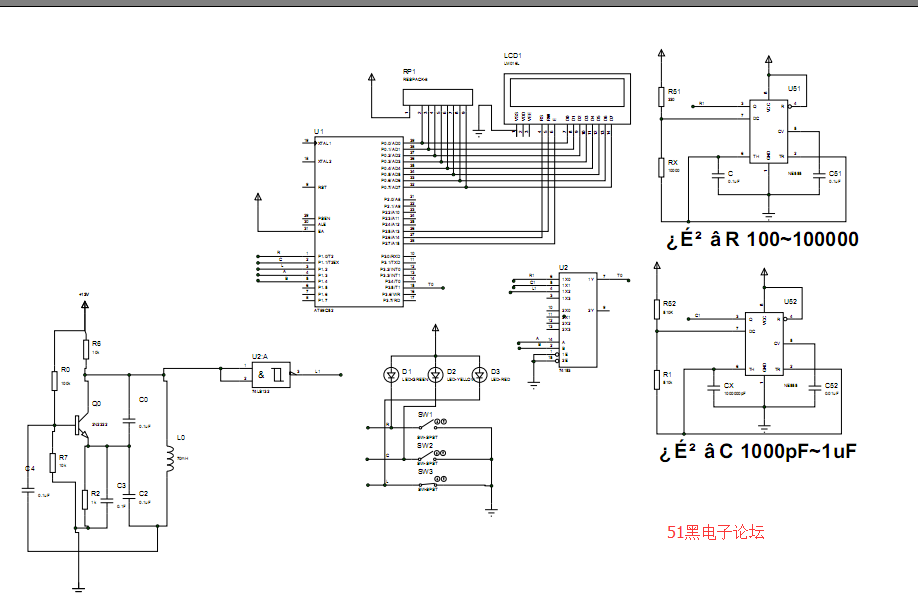Click the "100~100000" resistance range label

click(x=803, y=239)
